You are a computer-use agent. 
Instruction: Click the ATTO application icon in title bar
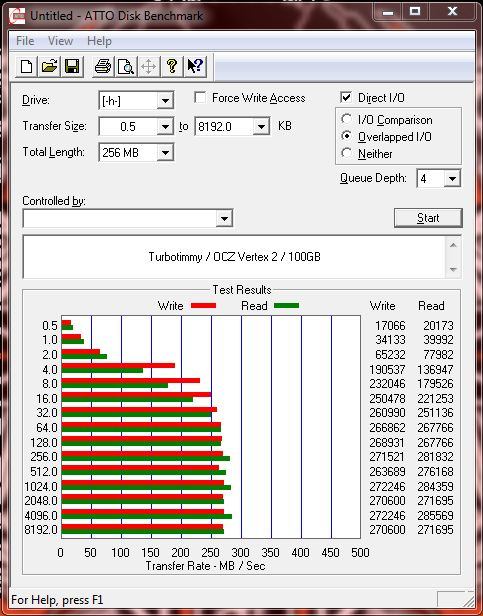coord(17,16)
